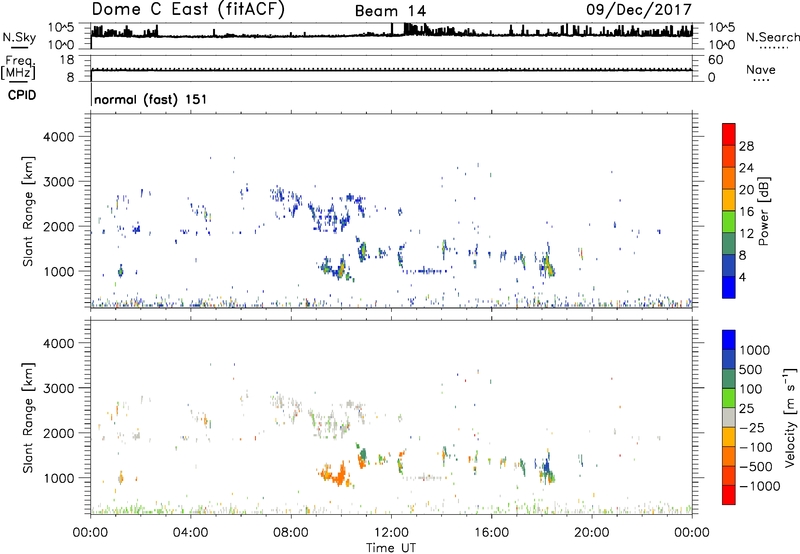Click the orange velocity cluster near 10:00 UT
This screenshot has height=554, width=800.
[335, 474]
